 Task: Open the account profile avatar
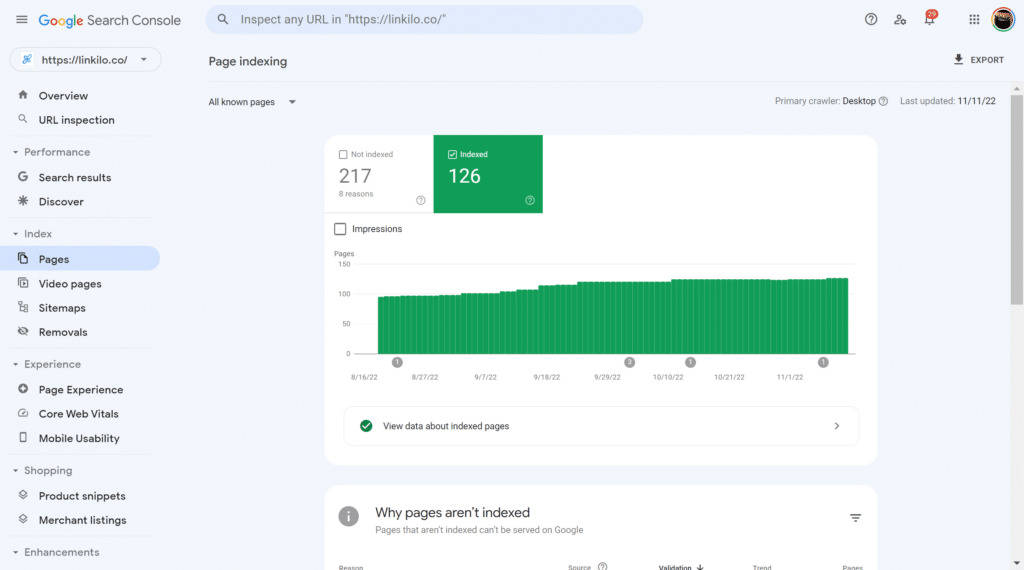click(x=1002, y=20)
